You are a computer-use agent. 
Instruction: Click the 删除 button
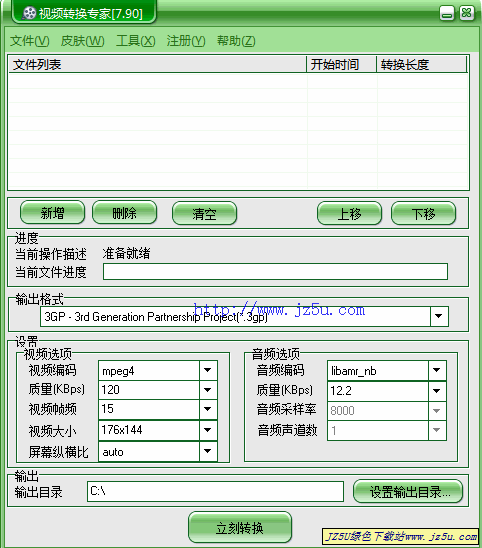tap(124, 213)
